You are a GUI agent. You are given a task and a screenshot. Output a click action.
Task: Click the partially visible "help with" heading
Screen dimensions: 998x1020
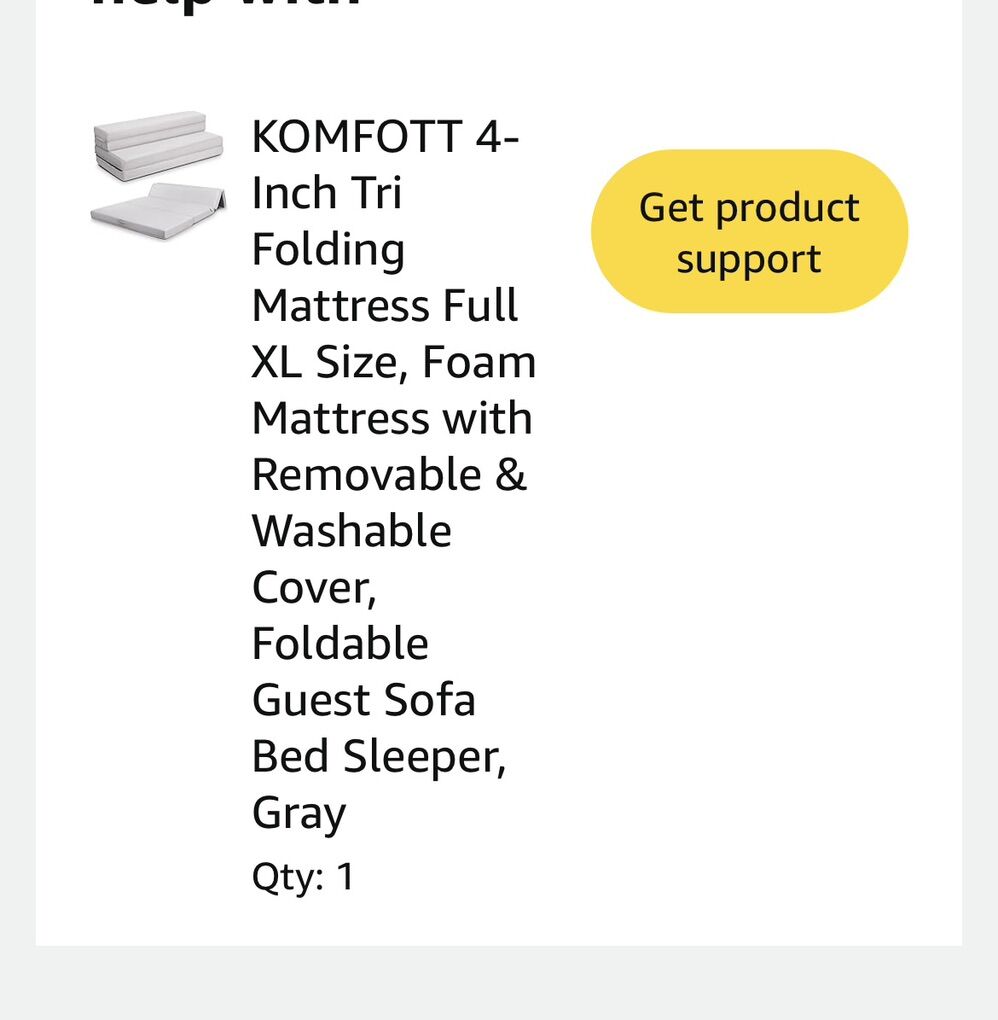[x=225, y=5]
